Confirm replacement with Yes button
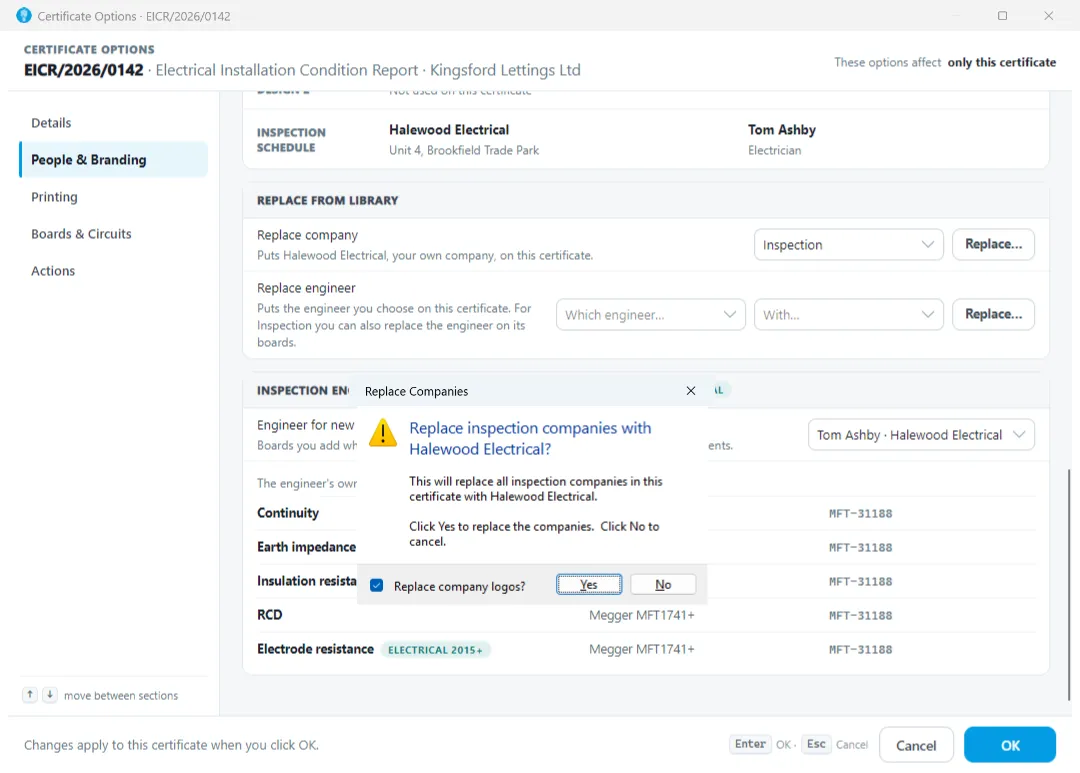1080x773 pixels. (589, 584)
